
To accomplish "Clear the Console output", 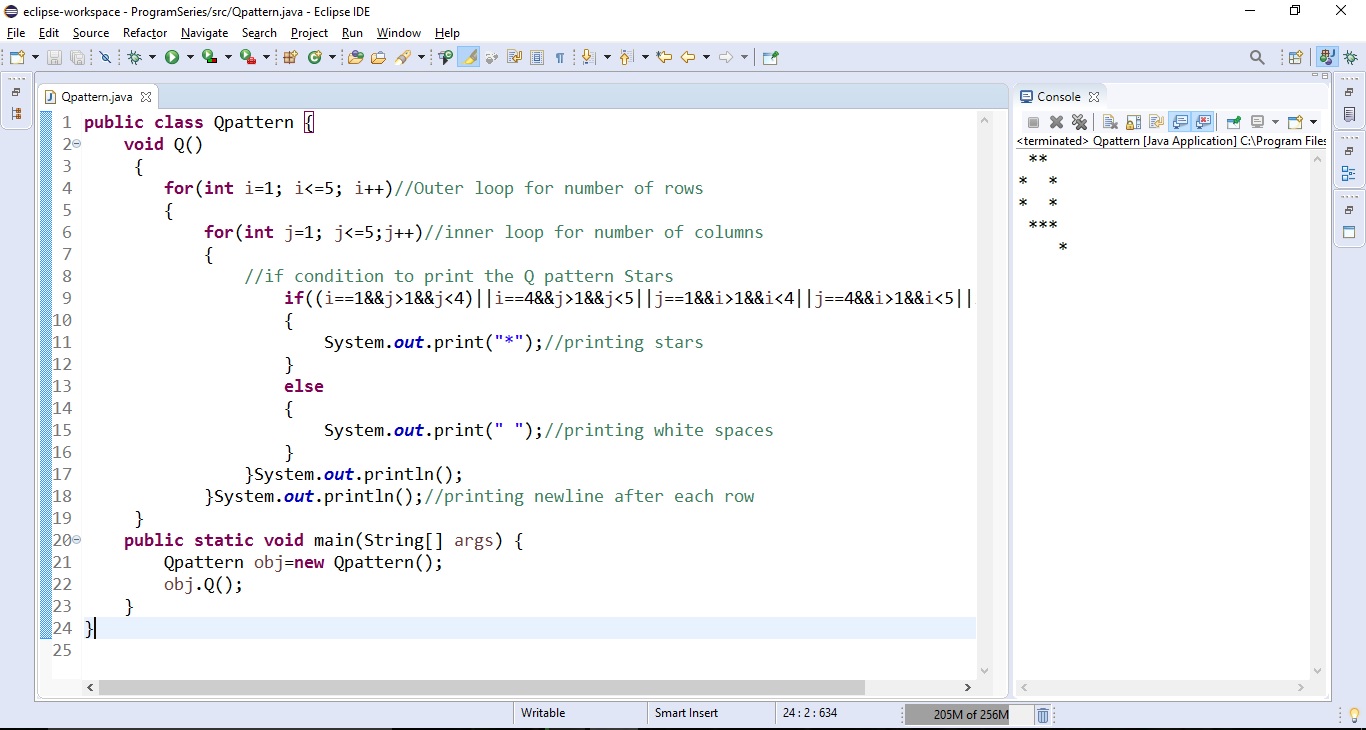I will pos(1110,122).
